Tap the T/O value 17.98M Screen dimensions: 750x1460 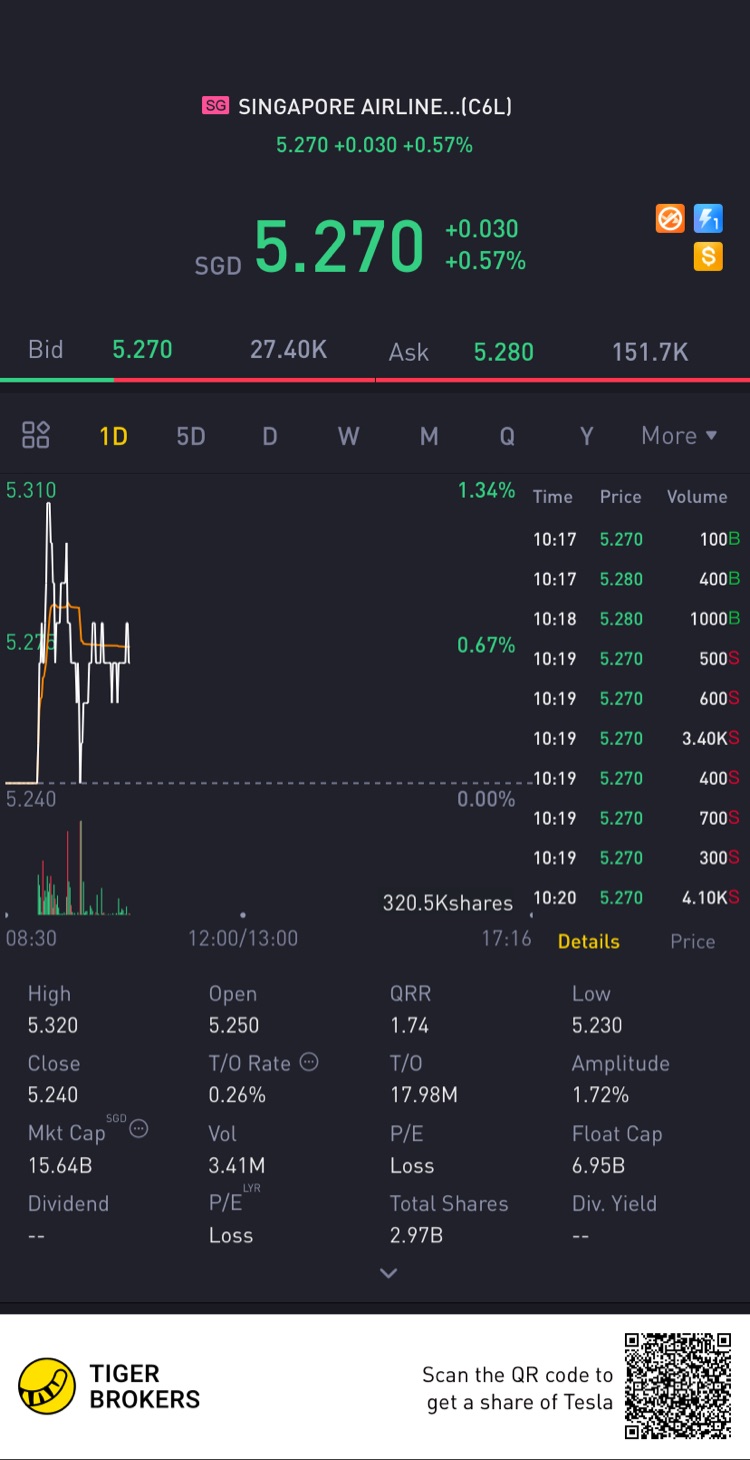[424, 1095]
